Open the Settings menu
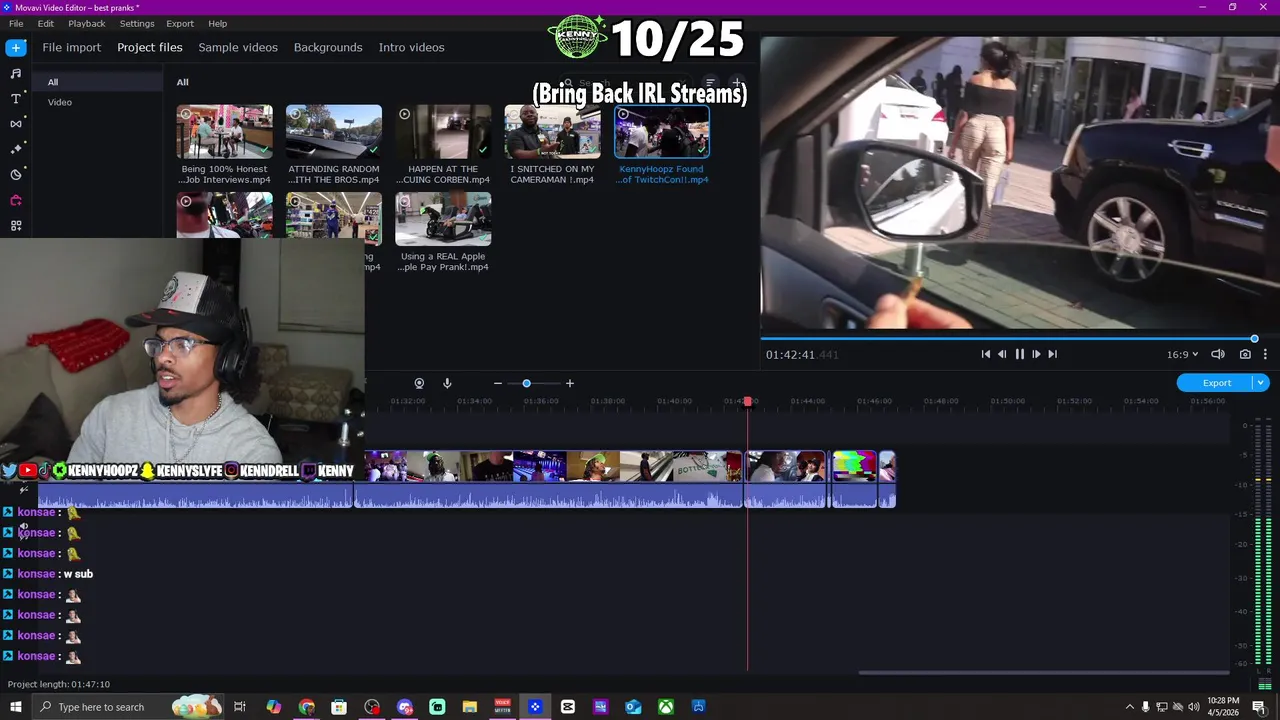Screen dimensions: 1280x720 coord(137,23)
